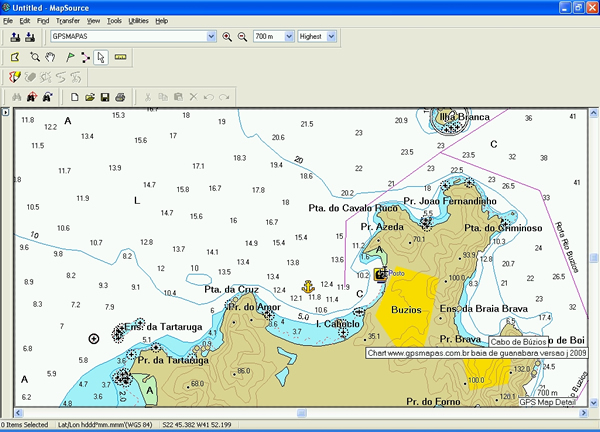This screenshot has height=432, width=600.
Task: Open the Transfer menu
Action: coord(68,20)
